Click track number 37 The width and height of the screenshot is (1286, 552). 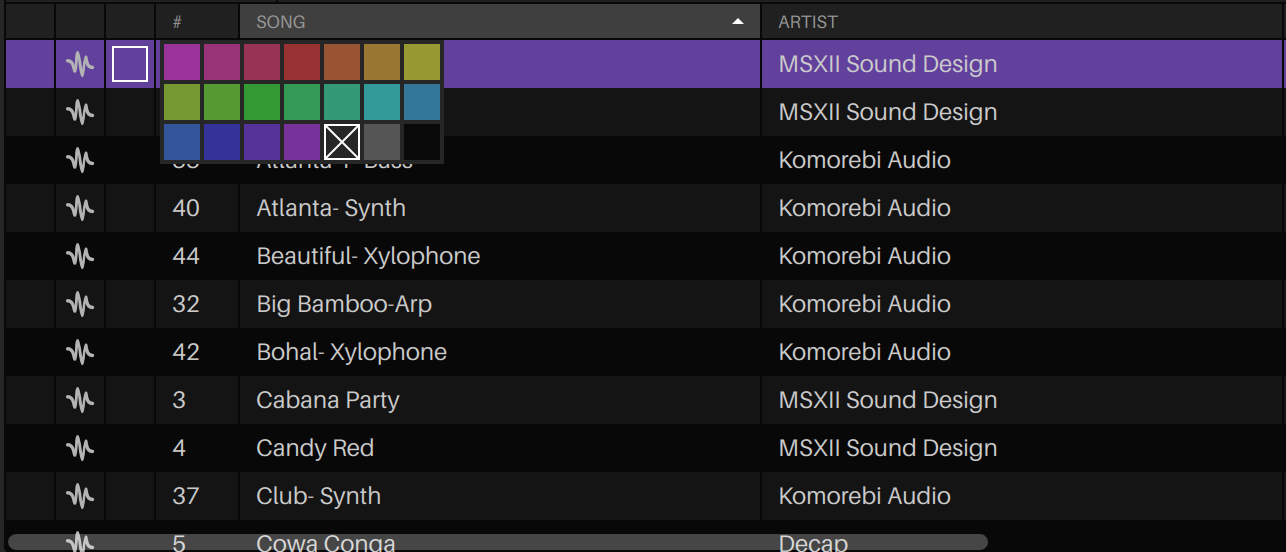186,496
